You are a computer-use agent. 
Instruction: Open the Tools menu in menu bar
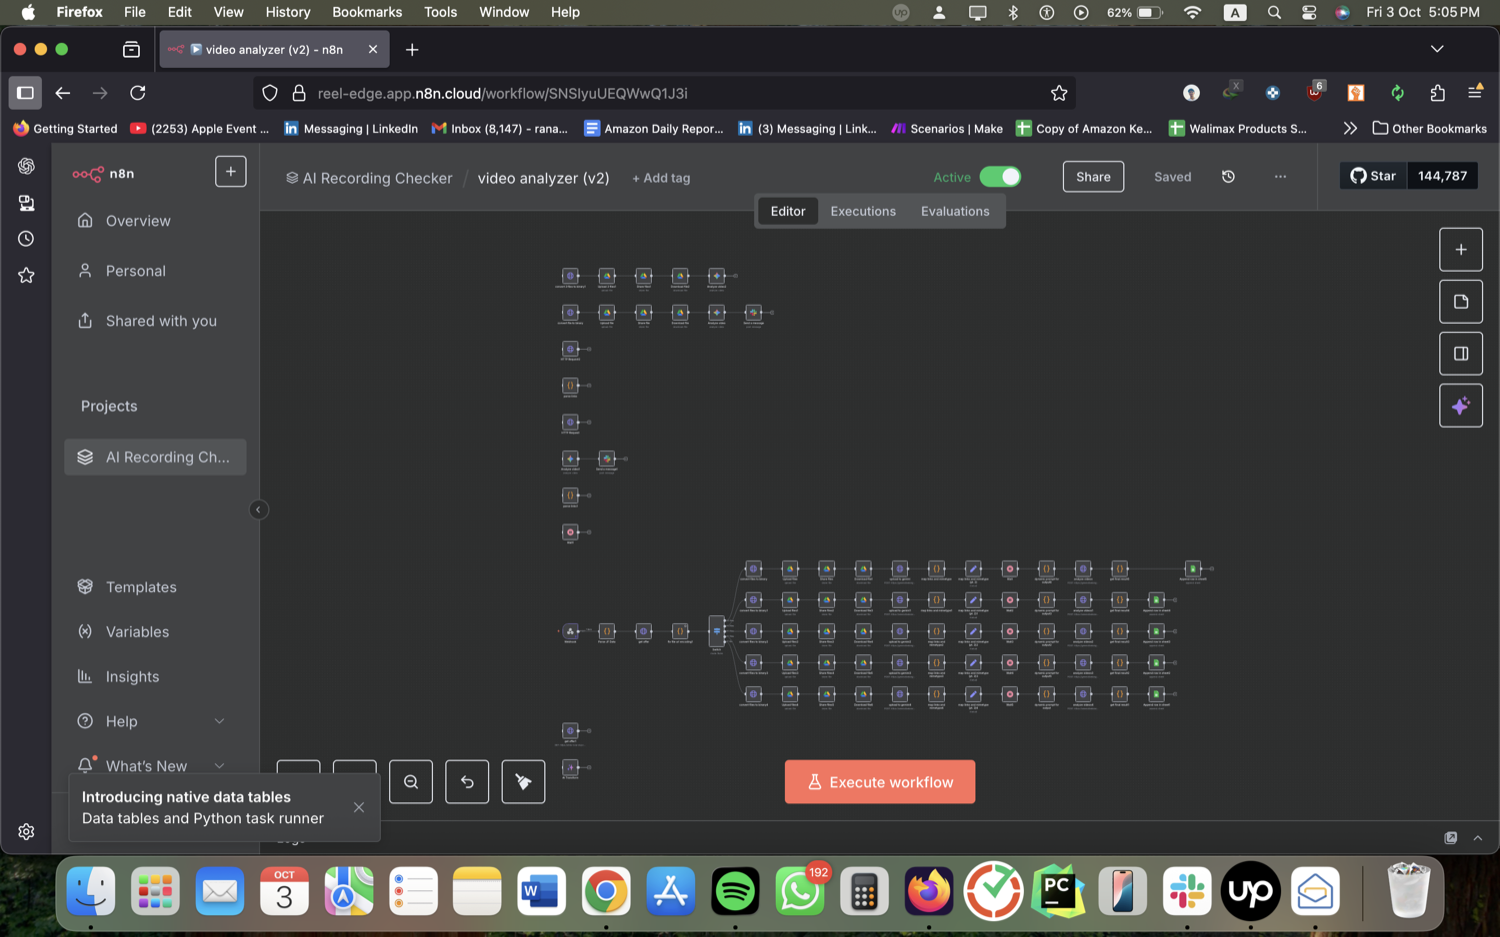pos(440,12)
